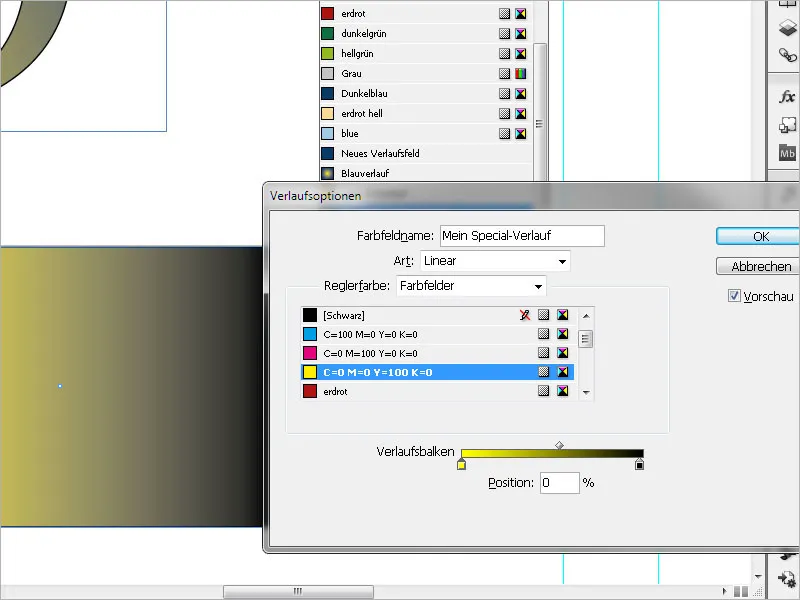The height and width of the screenshot is (600, 800).
Task: Select C=0 M=100 Y=0 K=0 magenta swatch
Action: [x=438, y=353]
